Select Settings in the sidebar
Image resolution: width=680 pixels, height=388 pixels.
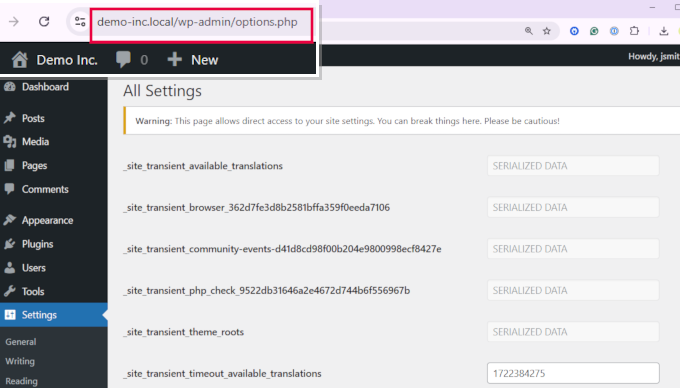click(x=39, y=315)
